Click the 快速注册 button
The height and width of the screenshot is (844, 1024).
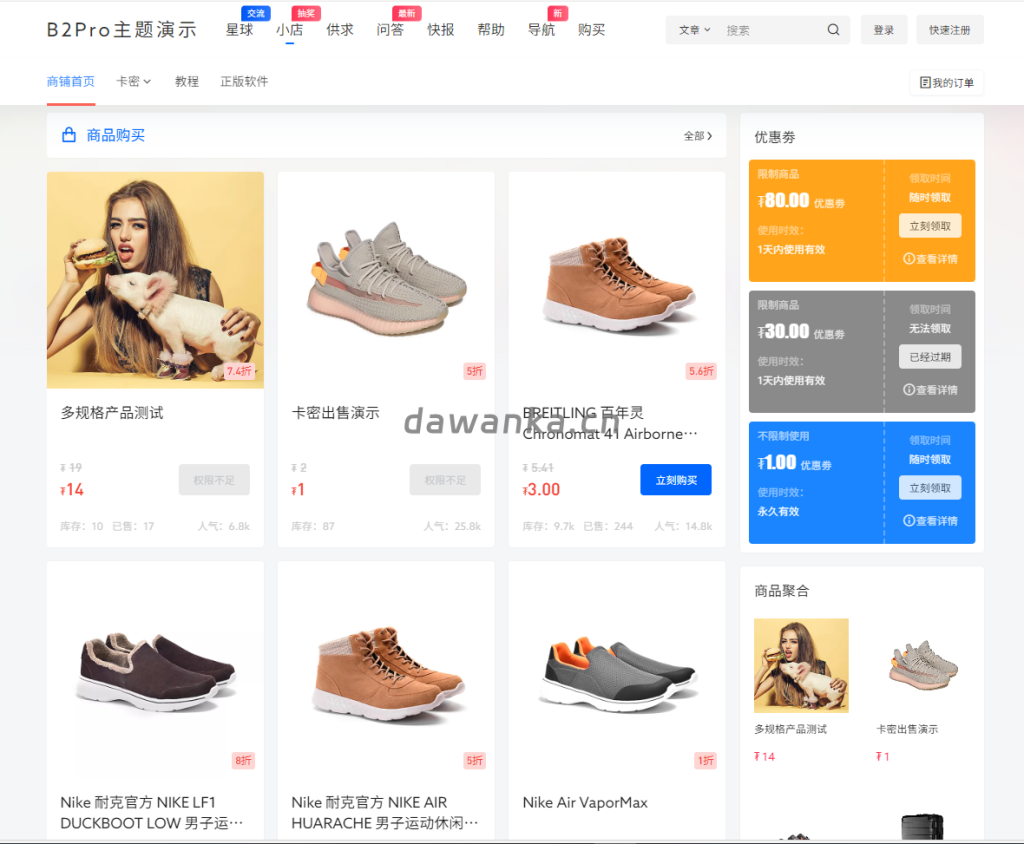click(950, 30)
